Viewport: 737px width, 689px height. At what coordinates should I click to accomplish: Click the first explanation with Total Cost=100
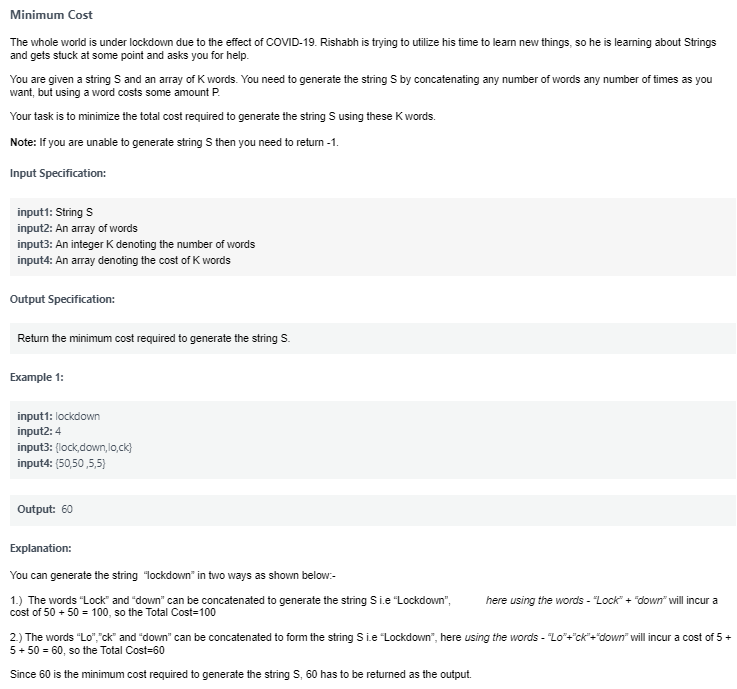tap(364, 606)
